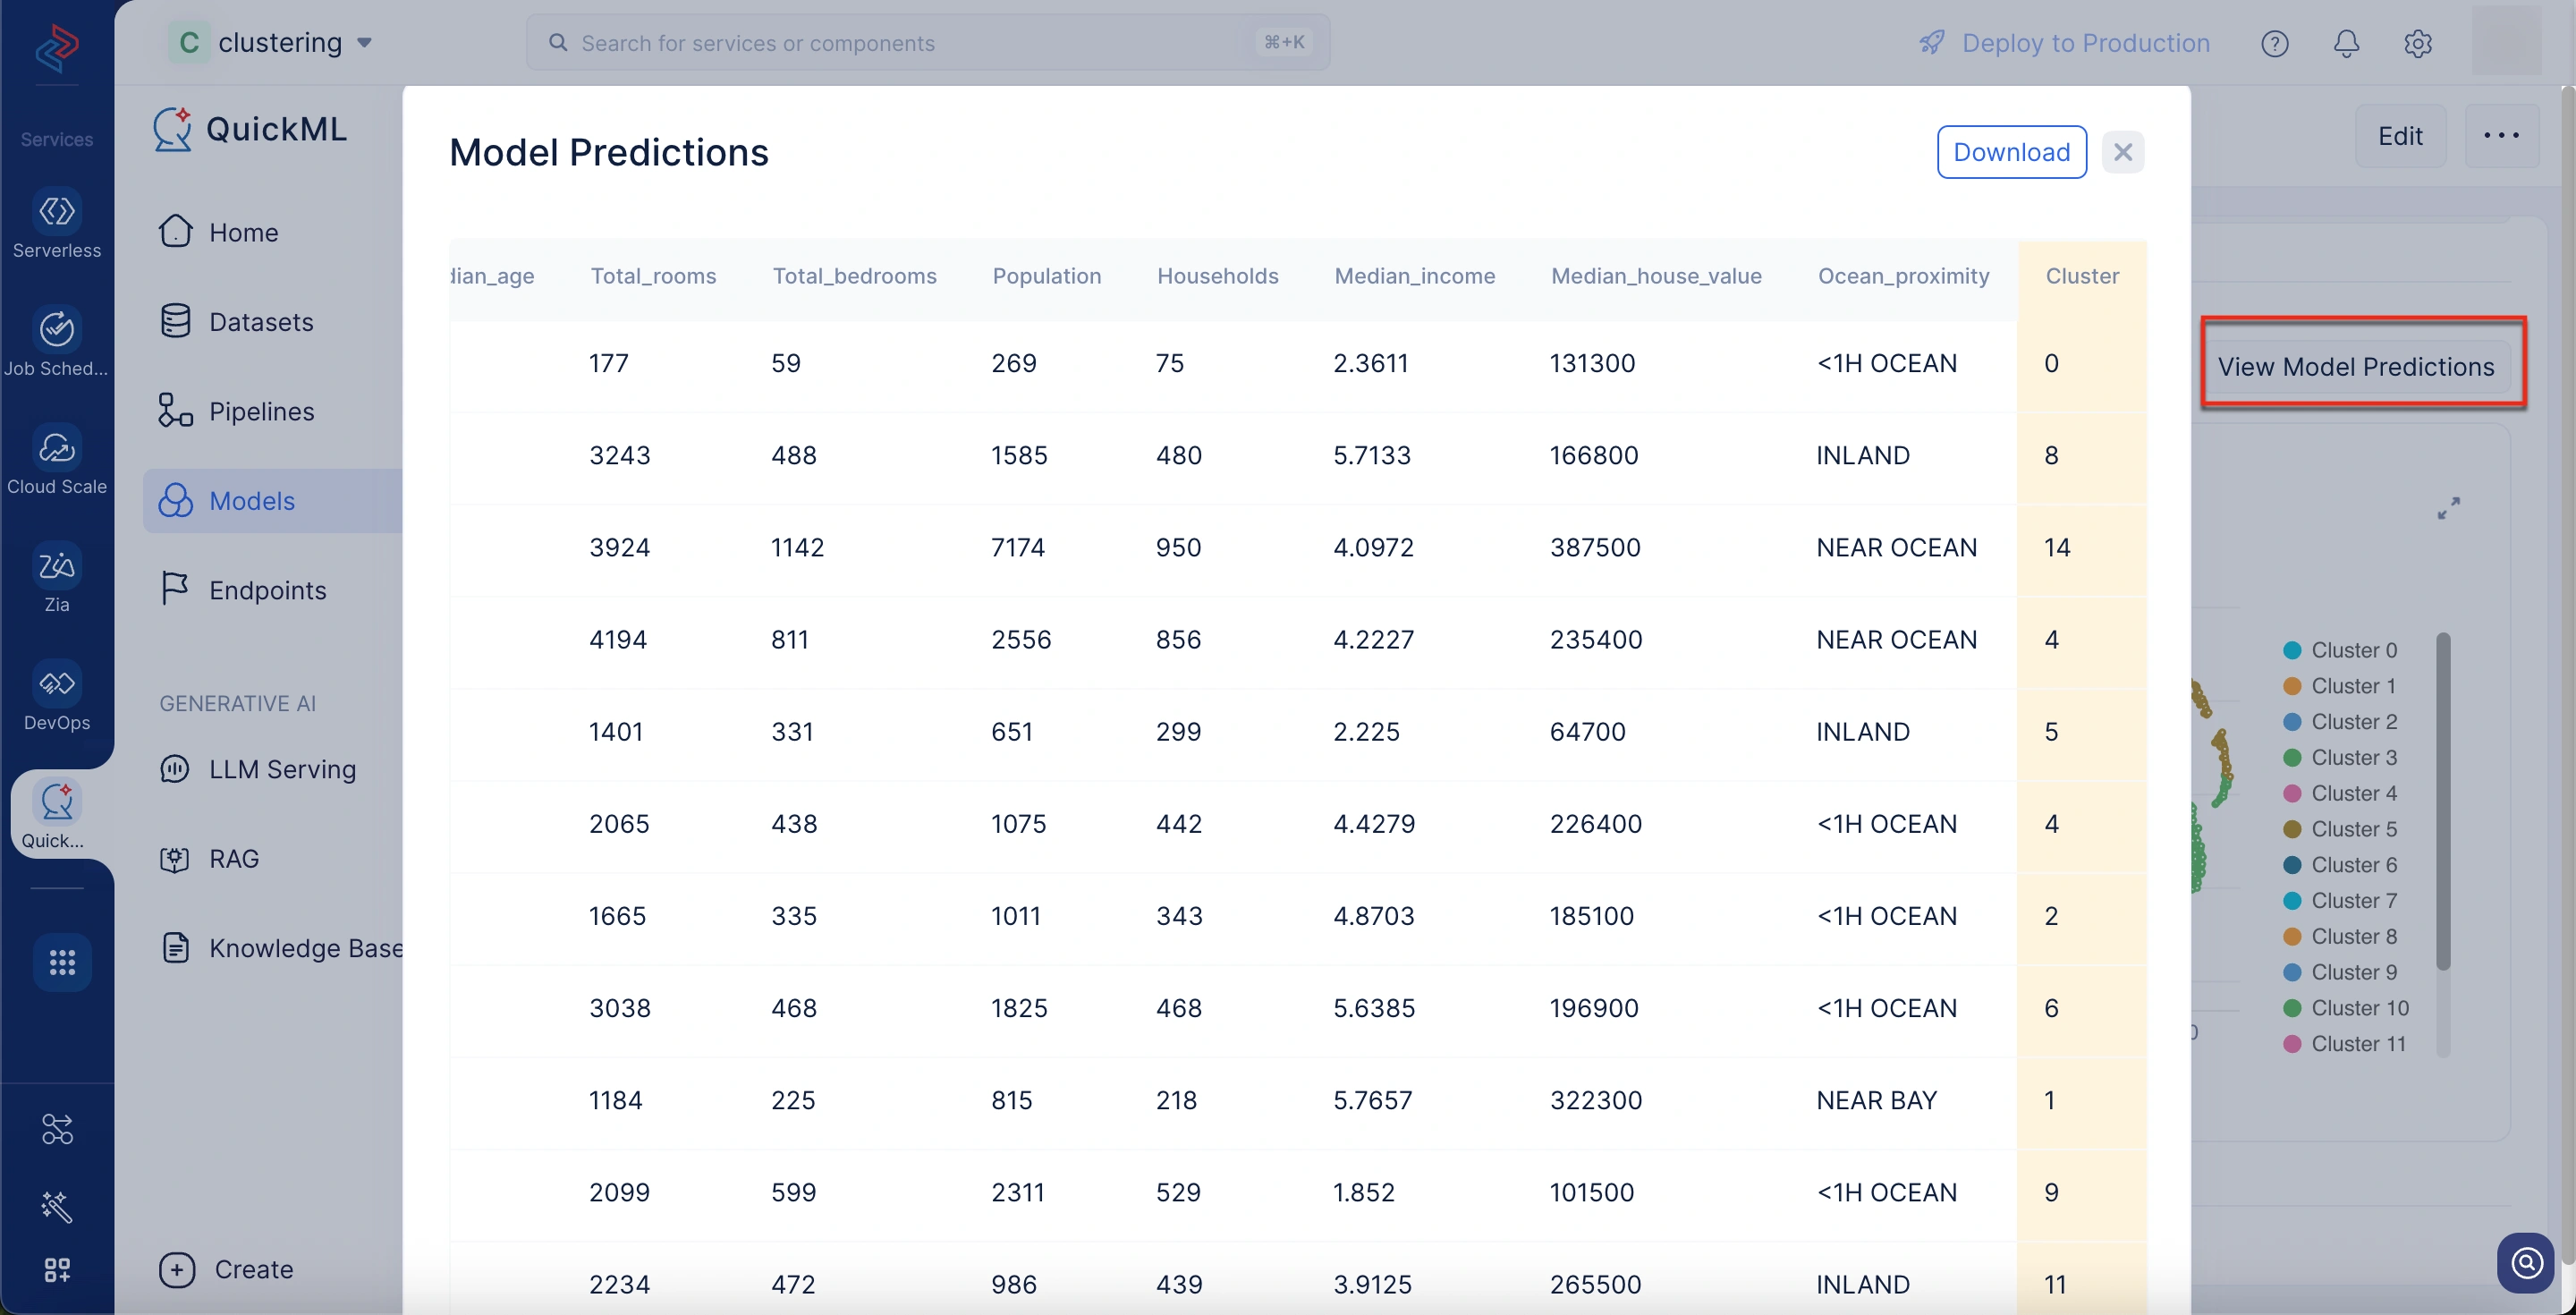
Task: Toggle Cluster 4 legend item
Action: pos(2353,793)
